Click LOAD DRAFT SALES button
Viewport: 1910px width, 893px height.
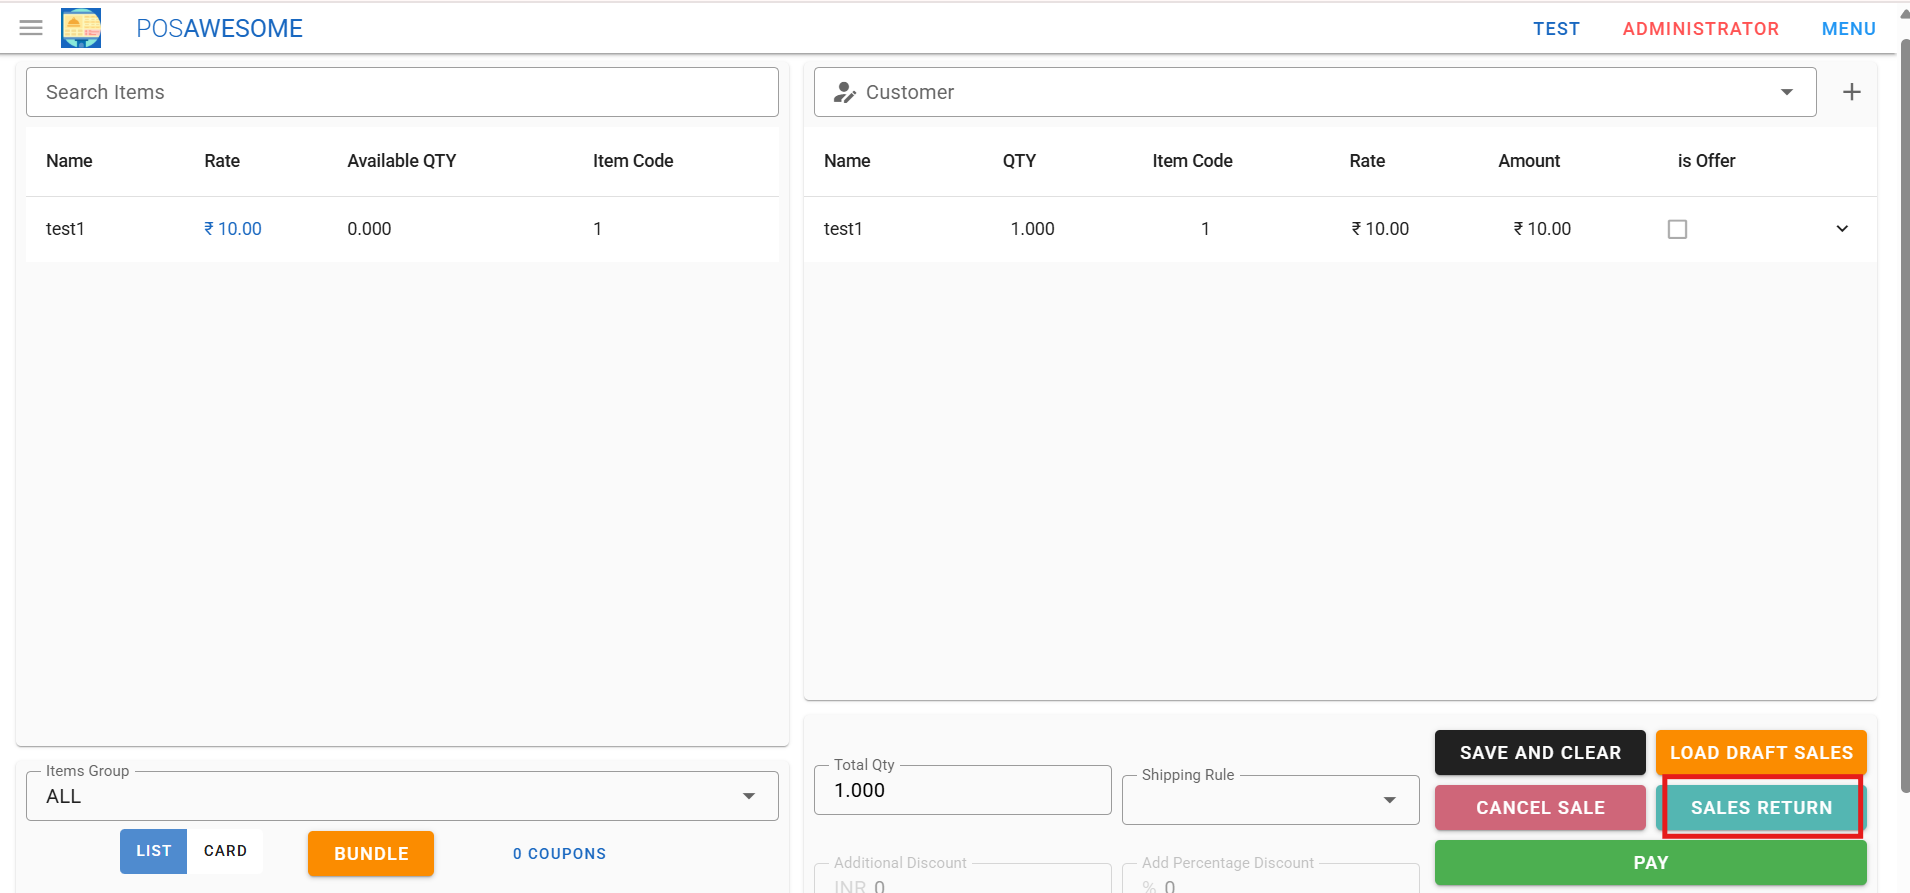tap(1761, 752)
